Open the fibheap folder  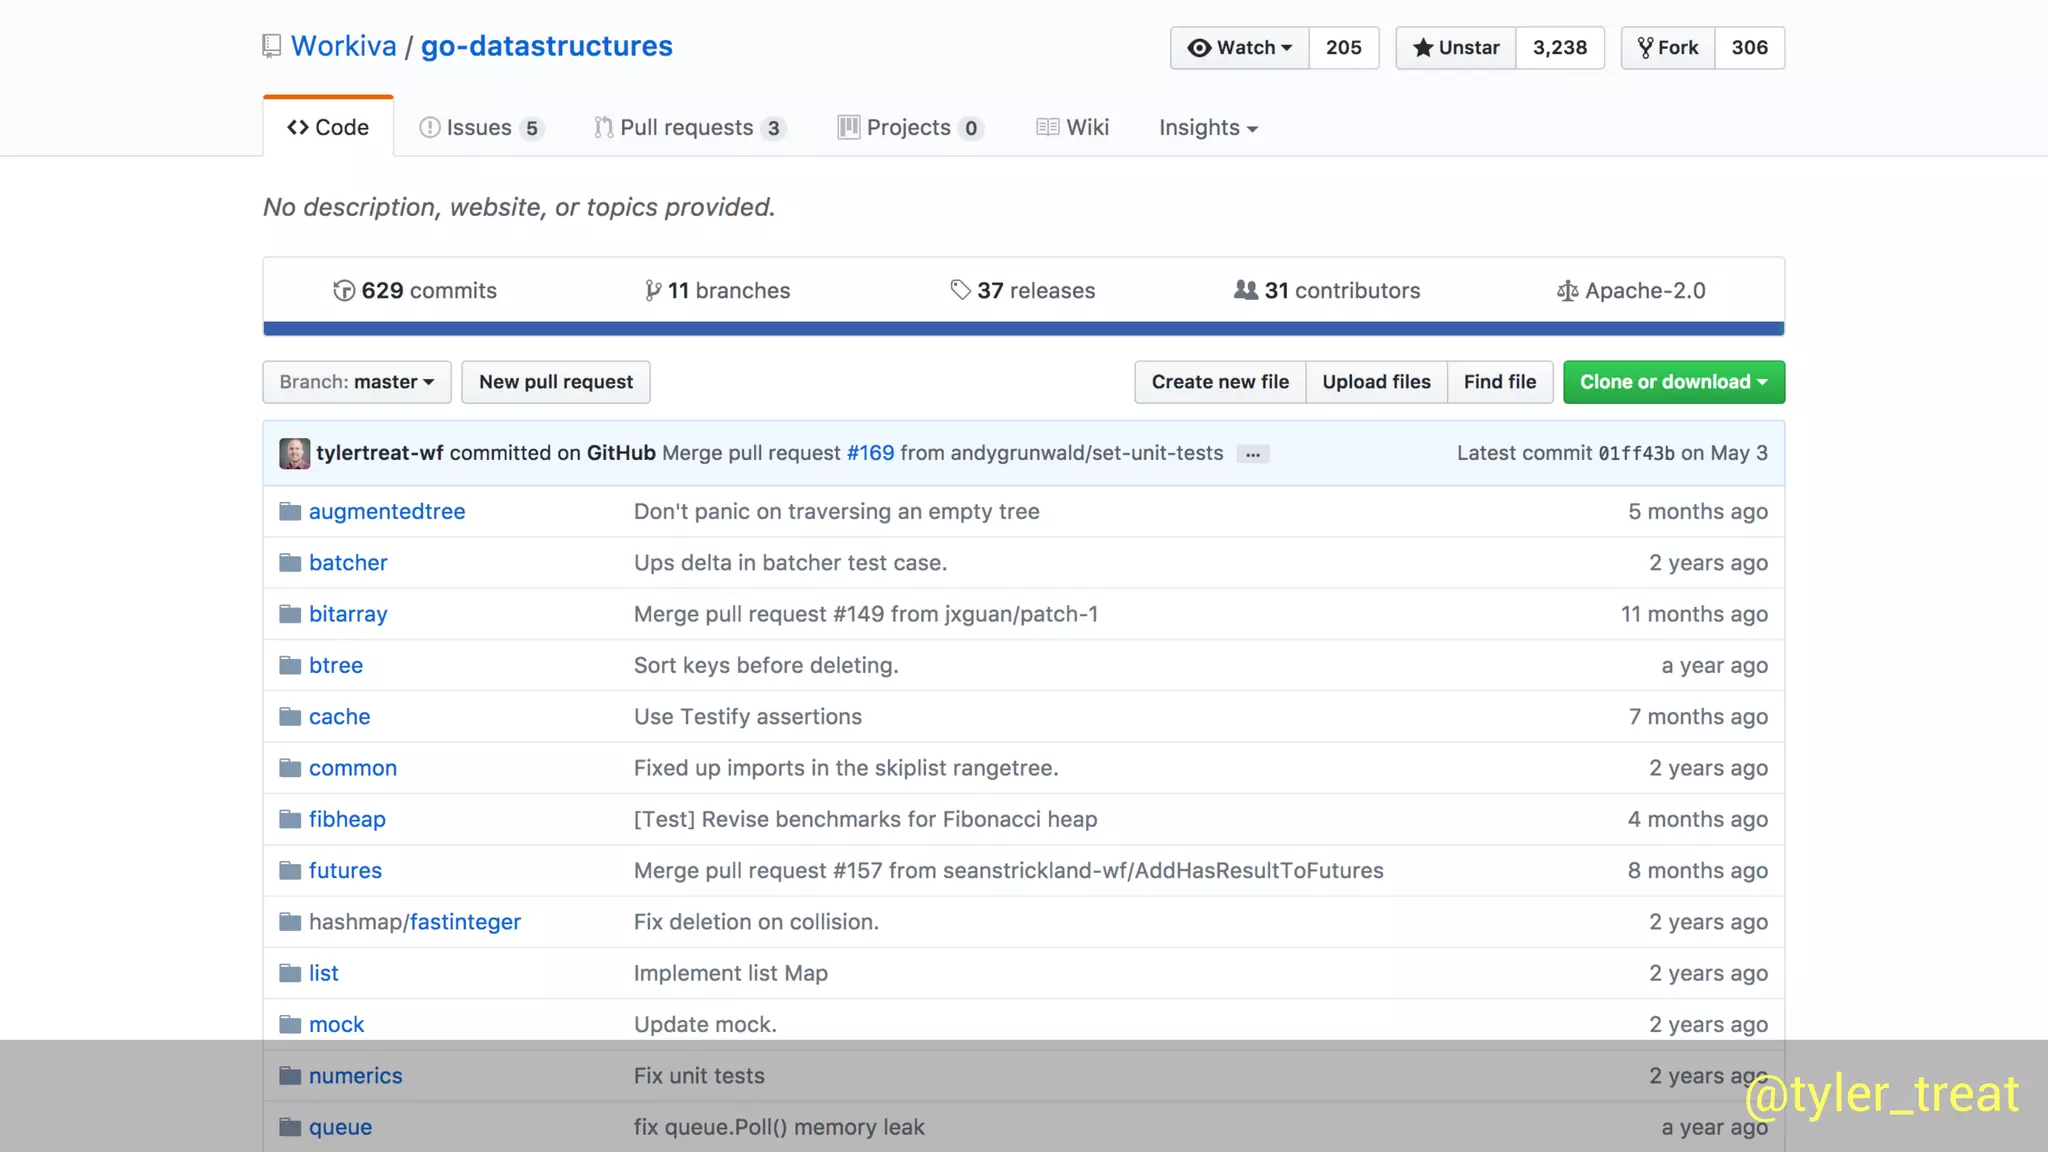[347, 819]
